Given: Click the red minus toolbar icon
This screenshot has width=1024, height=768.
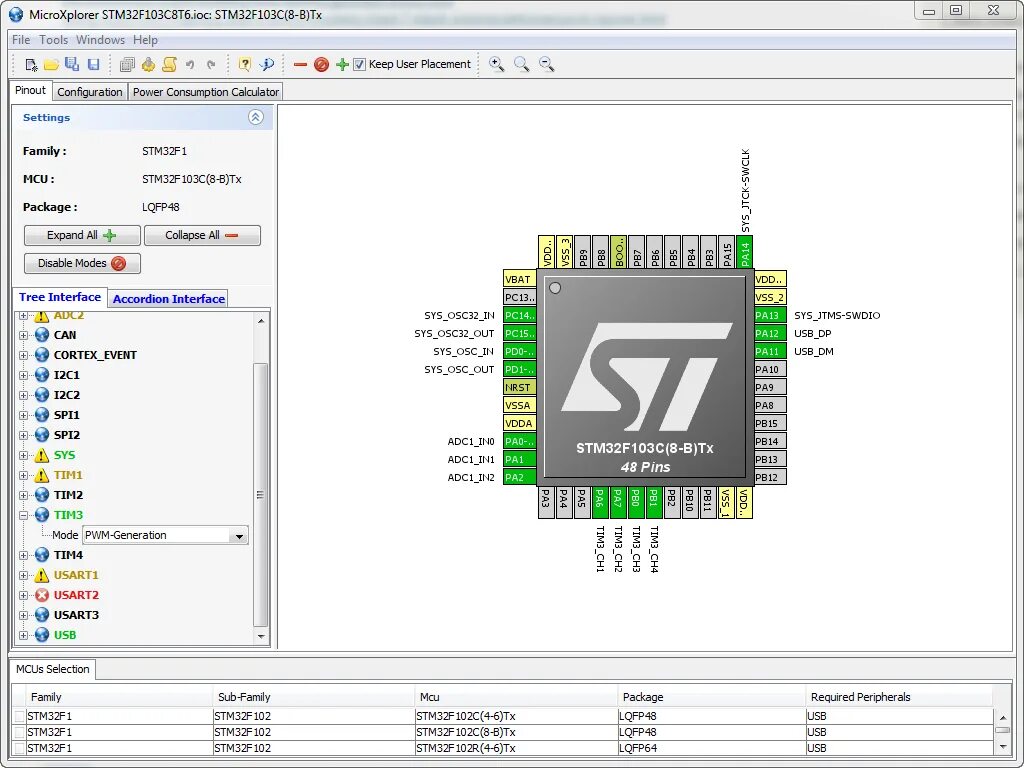Looking at the screenshot, I should [300, 65].
